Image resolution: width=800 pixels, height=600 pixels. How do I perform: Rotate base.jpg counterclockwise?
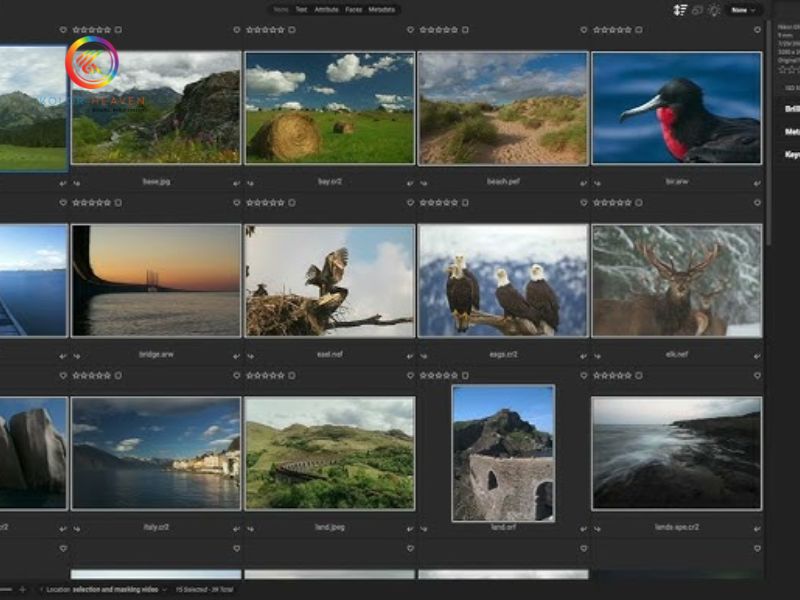(77, 183)
